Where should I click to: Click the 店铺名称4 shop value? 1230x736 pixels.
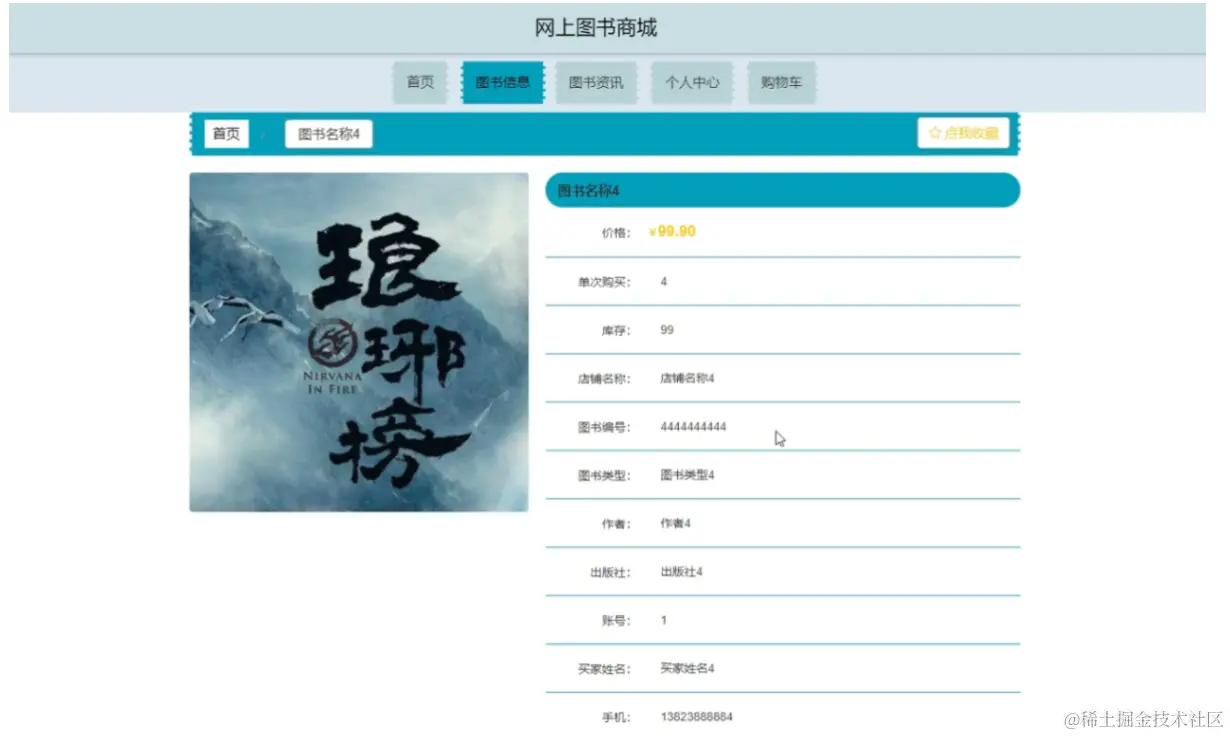687,378
